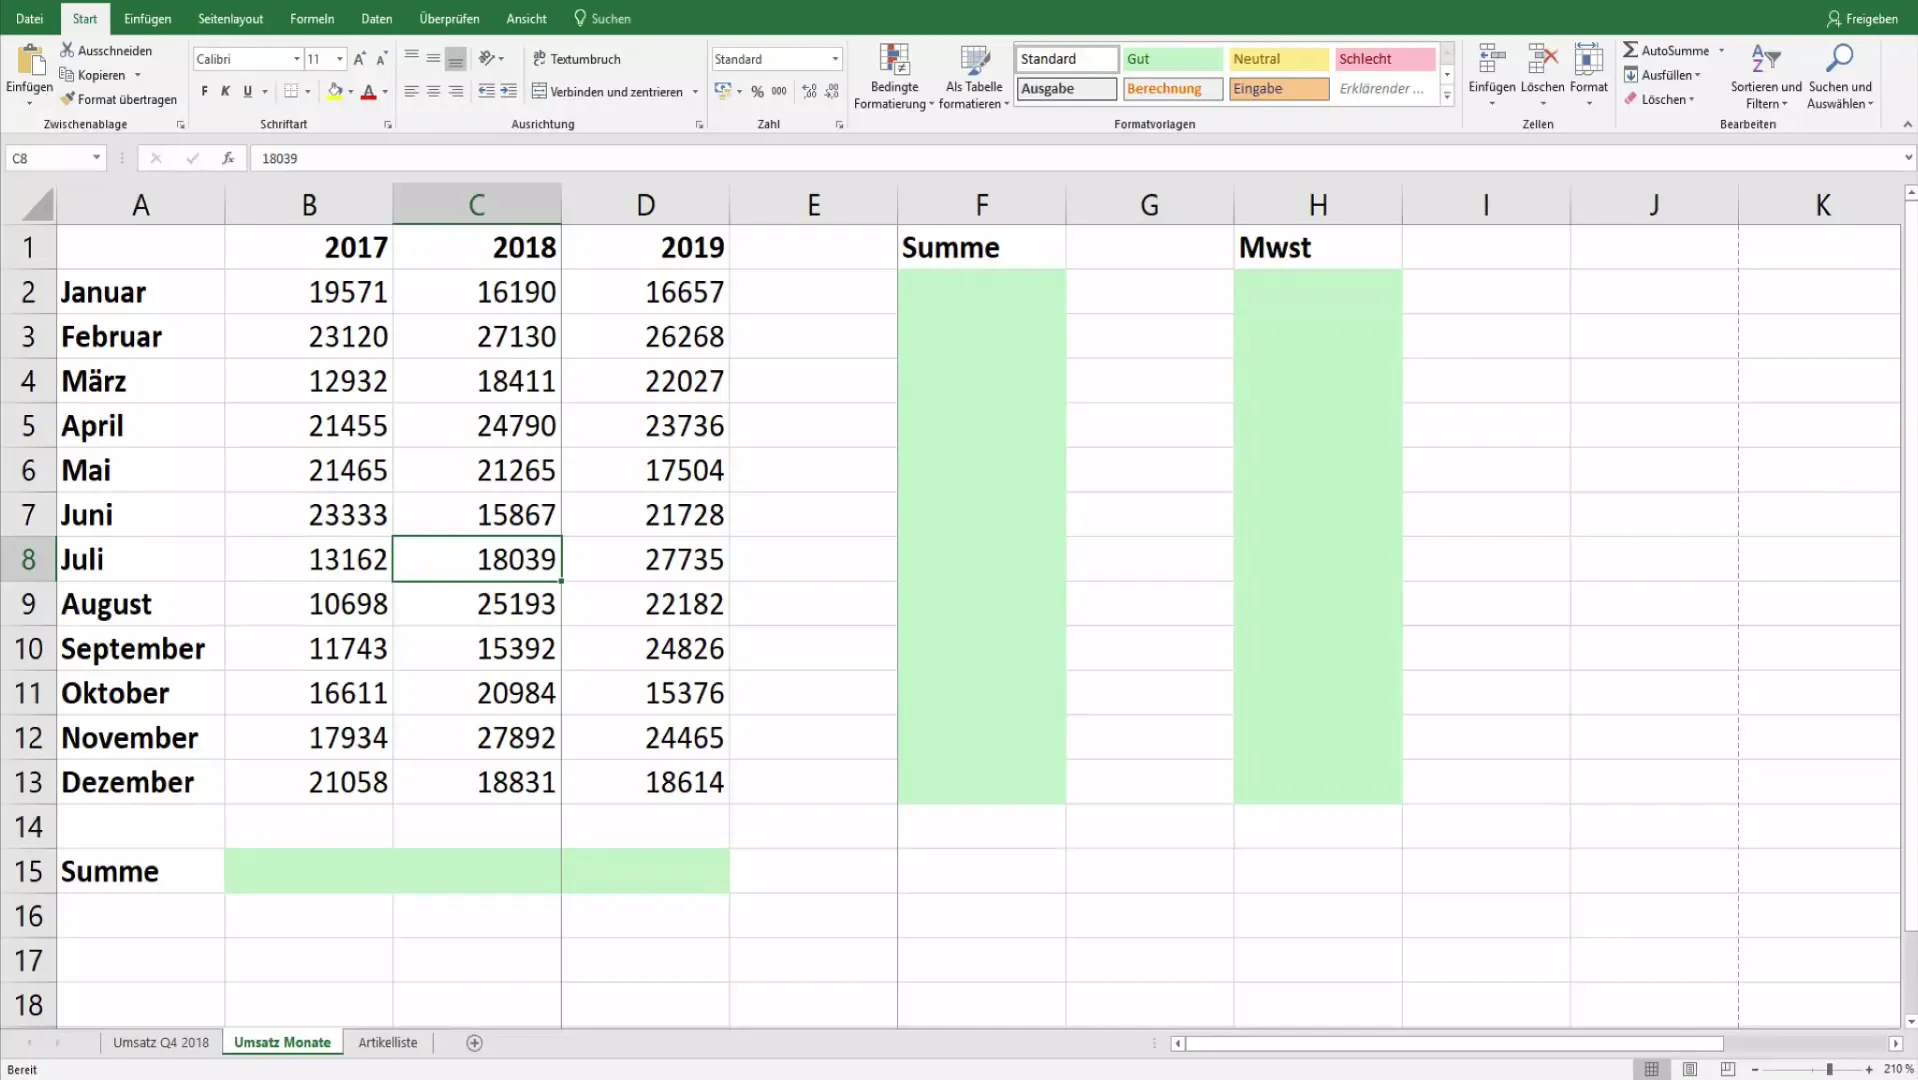Click the Format übertragen brush icon
This screenshot has width=1918, height=1080.
[x=67, y=99]
